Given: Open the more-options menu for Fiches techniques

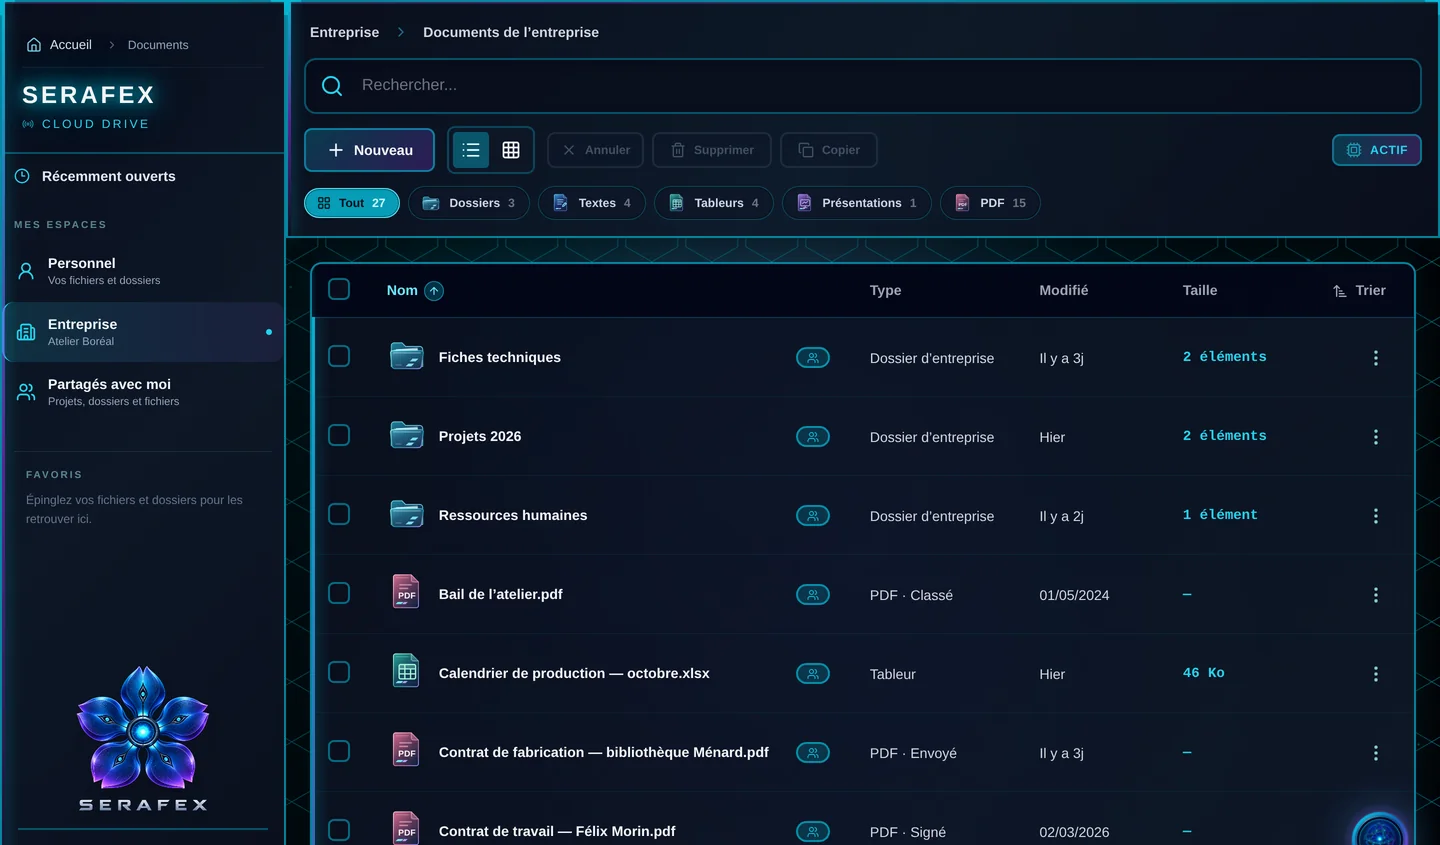Looking at the screenshot, I should [x=1376, y=358].
